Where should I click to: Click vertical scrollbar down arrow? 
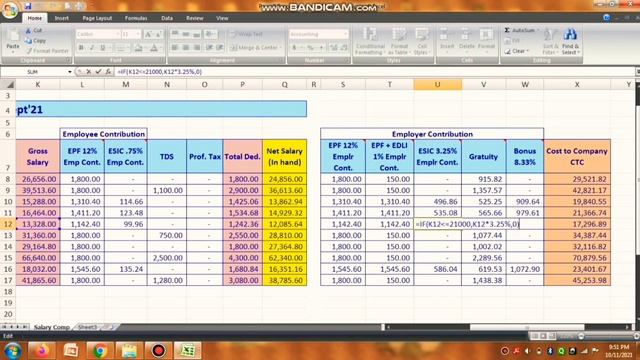637,319
